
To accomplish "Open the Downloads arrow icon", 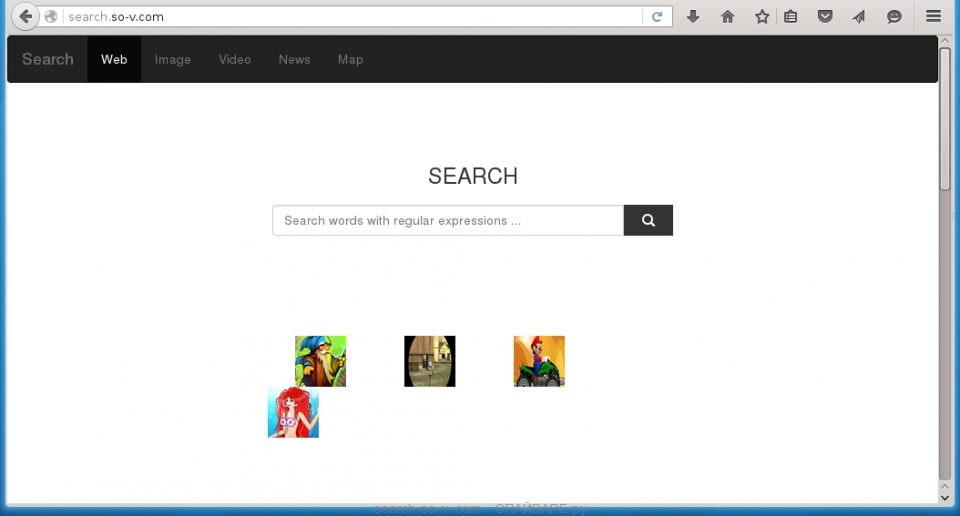I will pos(693,17).
